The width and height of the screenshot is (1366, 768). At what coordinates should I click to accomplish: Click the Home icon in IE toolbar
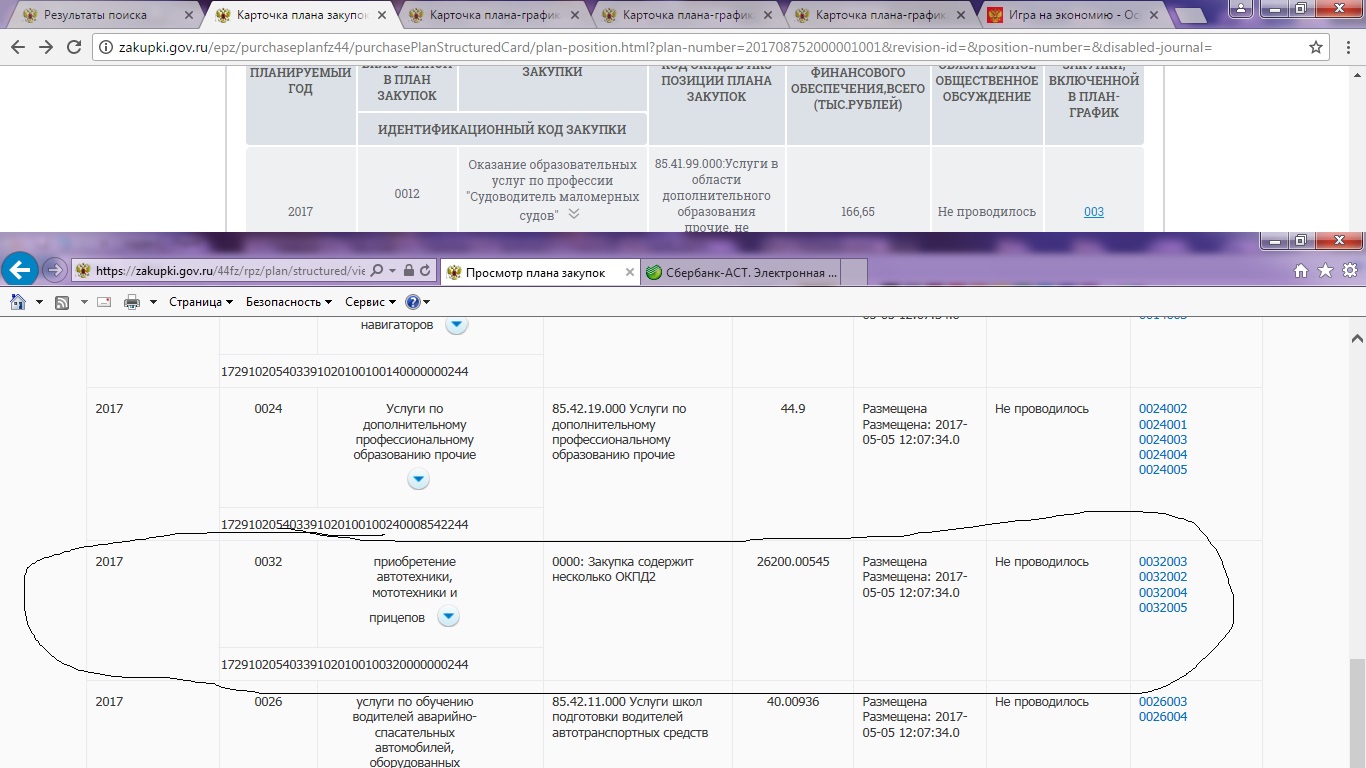tap(1300, 271)
